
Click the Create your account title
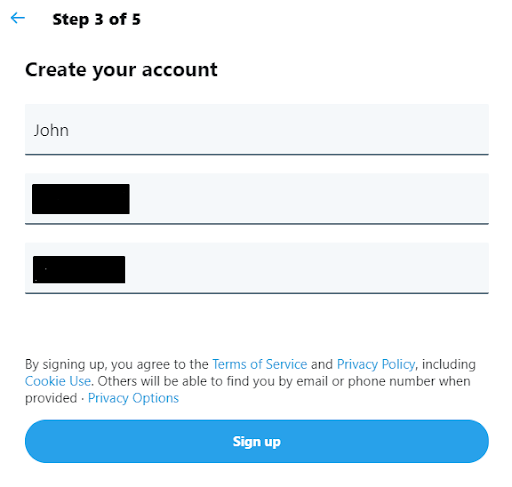(121, 70)
